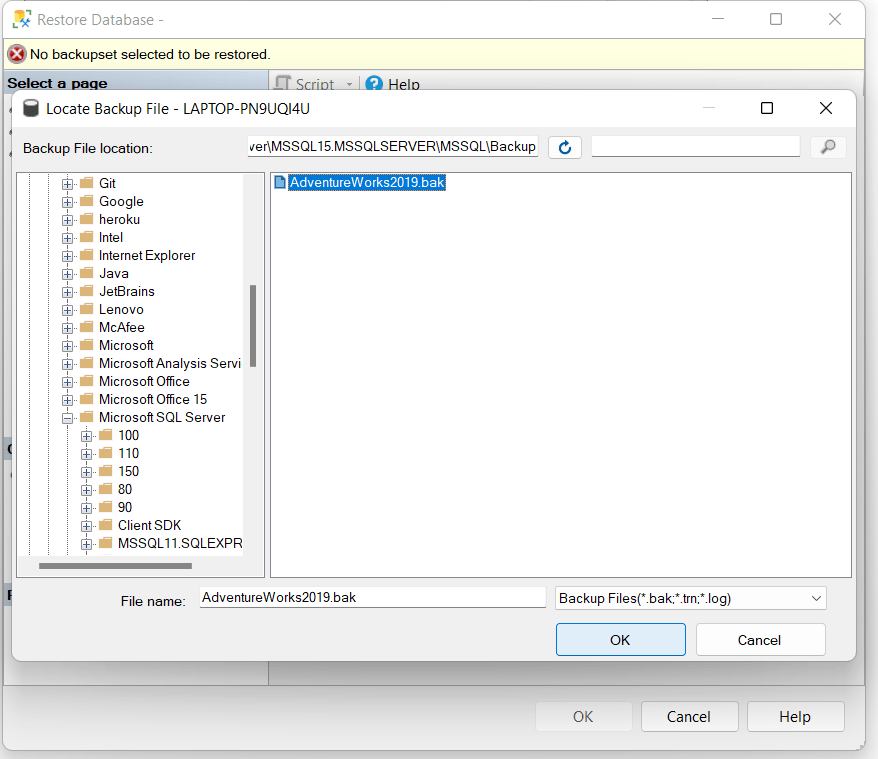This screenshot has width=878, height=759.
Task: Refresh the backup file location list
Action: click(x=564, y=146)
